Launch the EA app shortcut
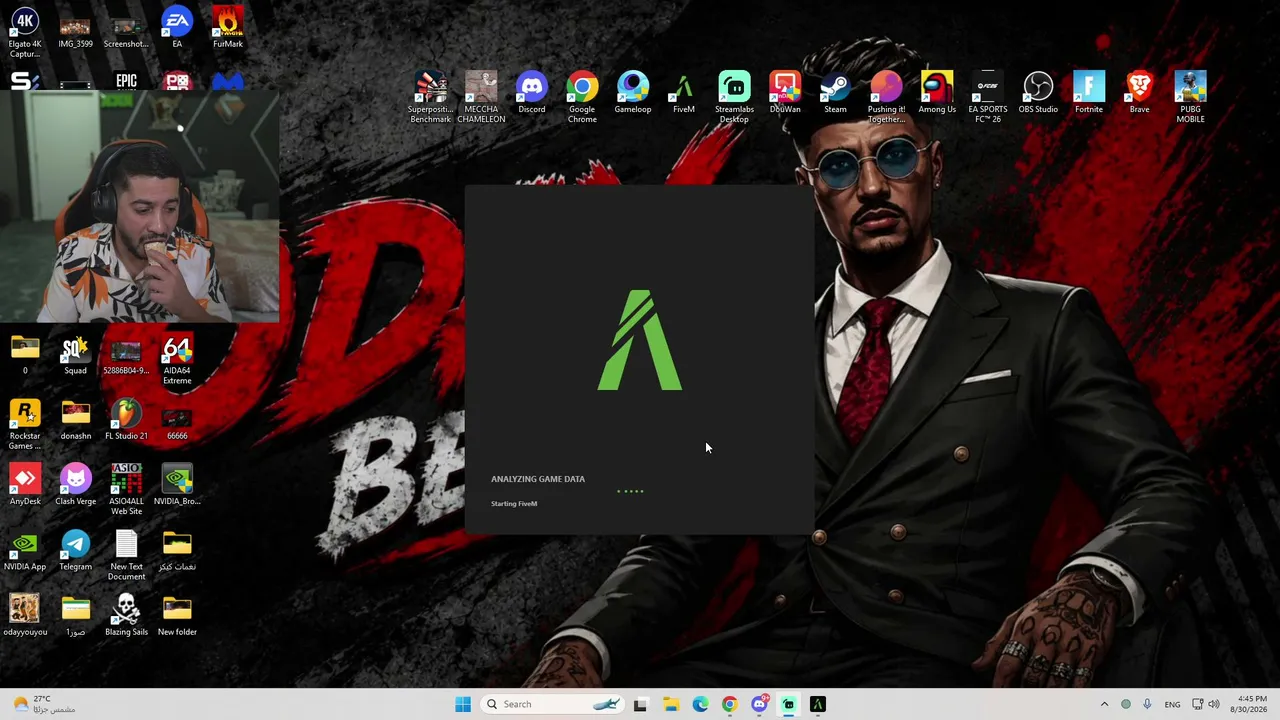Viewport: 1280px width, 720px height. [177, 29]
